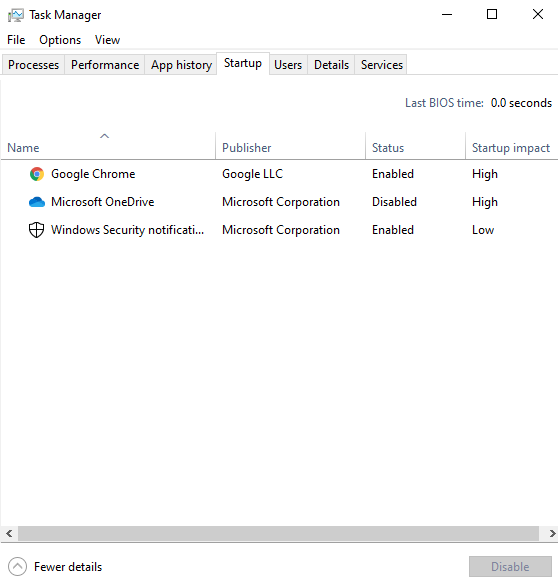Viewport: 558px width, 579px height.
Task: Click the Task Manager app icon in title bar
Action: 16,15
